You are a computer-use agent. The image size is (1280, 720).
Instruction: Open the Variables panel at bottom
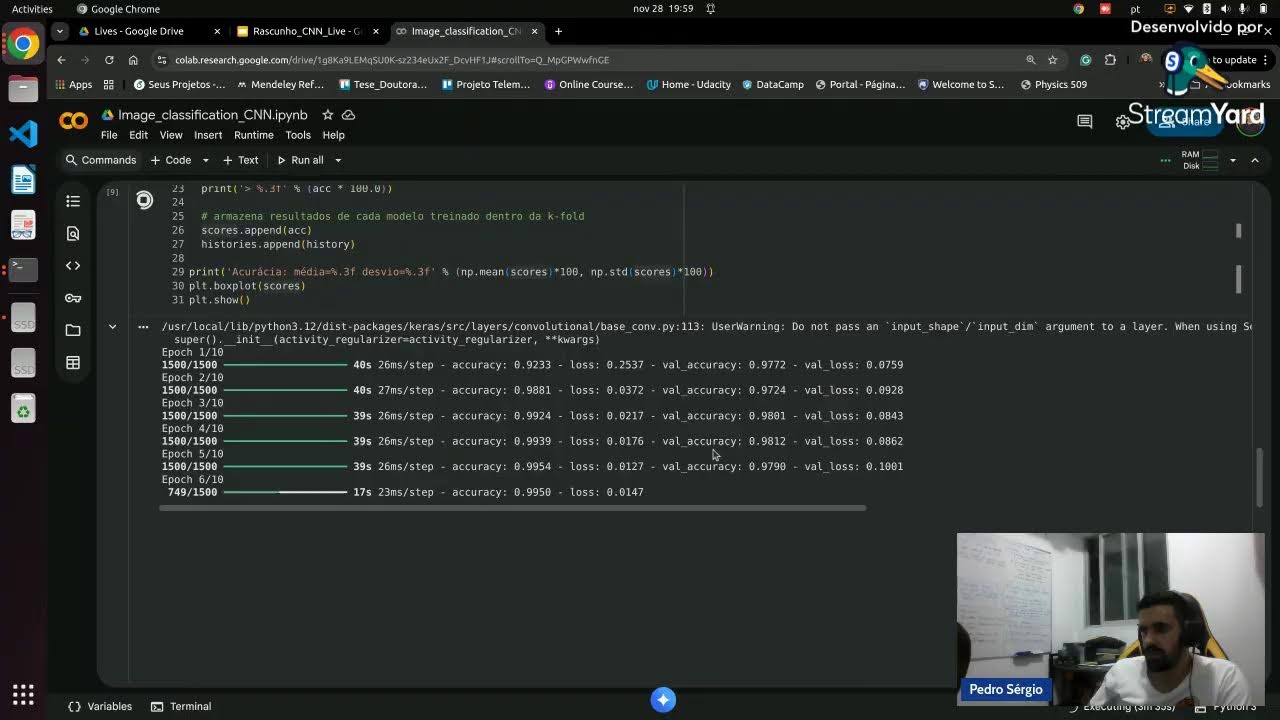100,706
